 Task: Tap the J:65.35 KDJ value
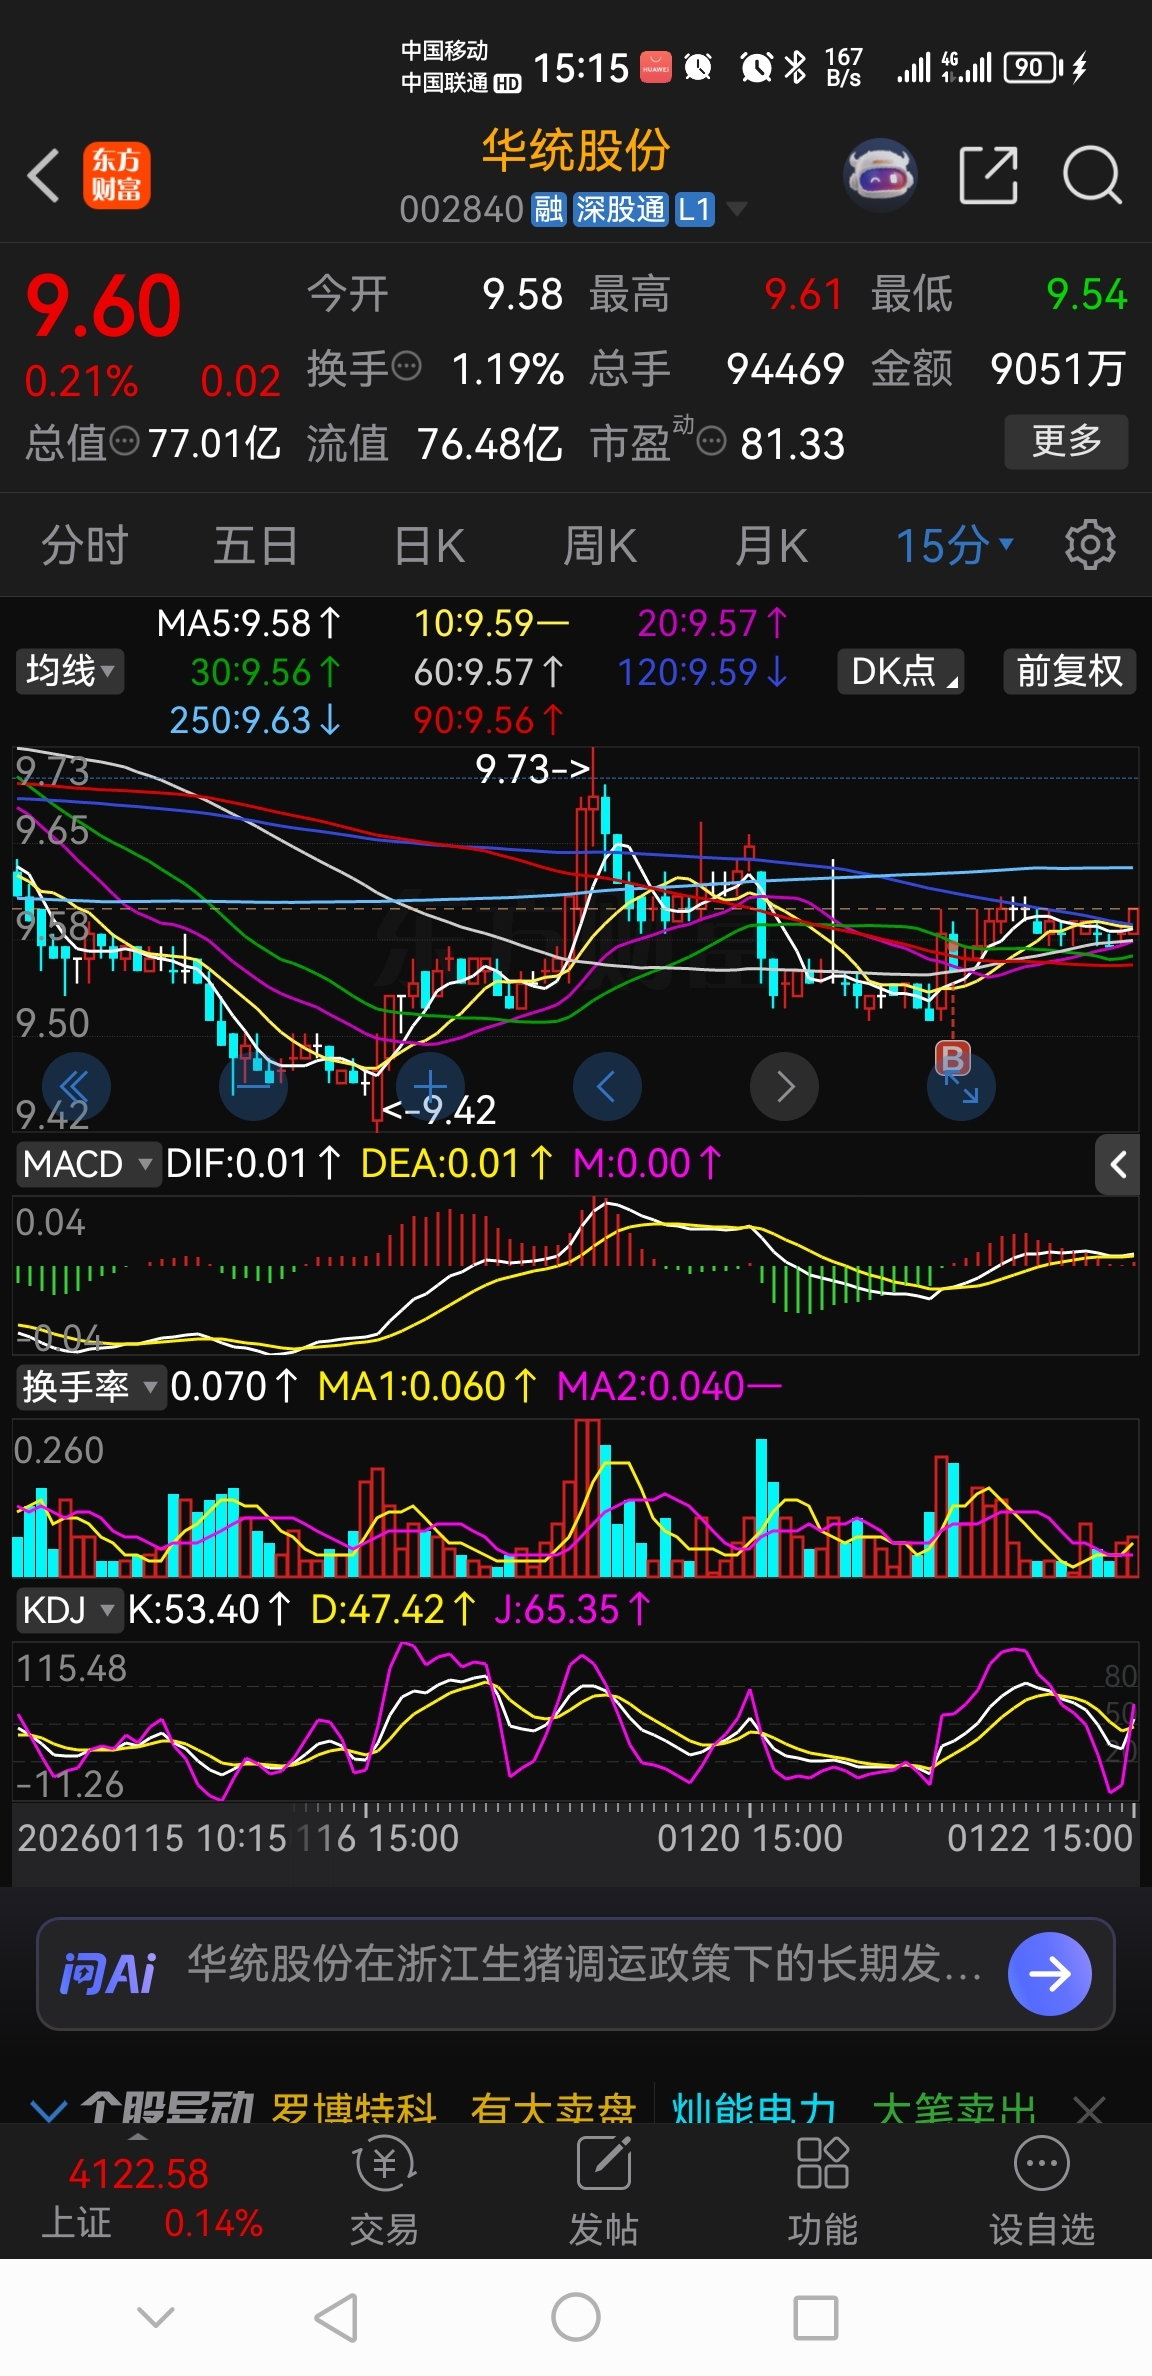572,1610
